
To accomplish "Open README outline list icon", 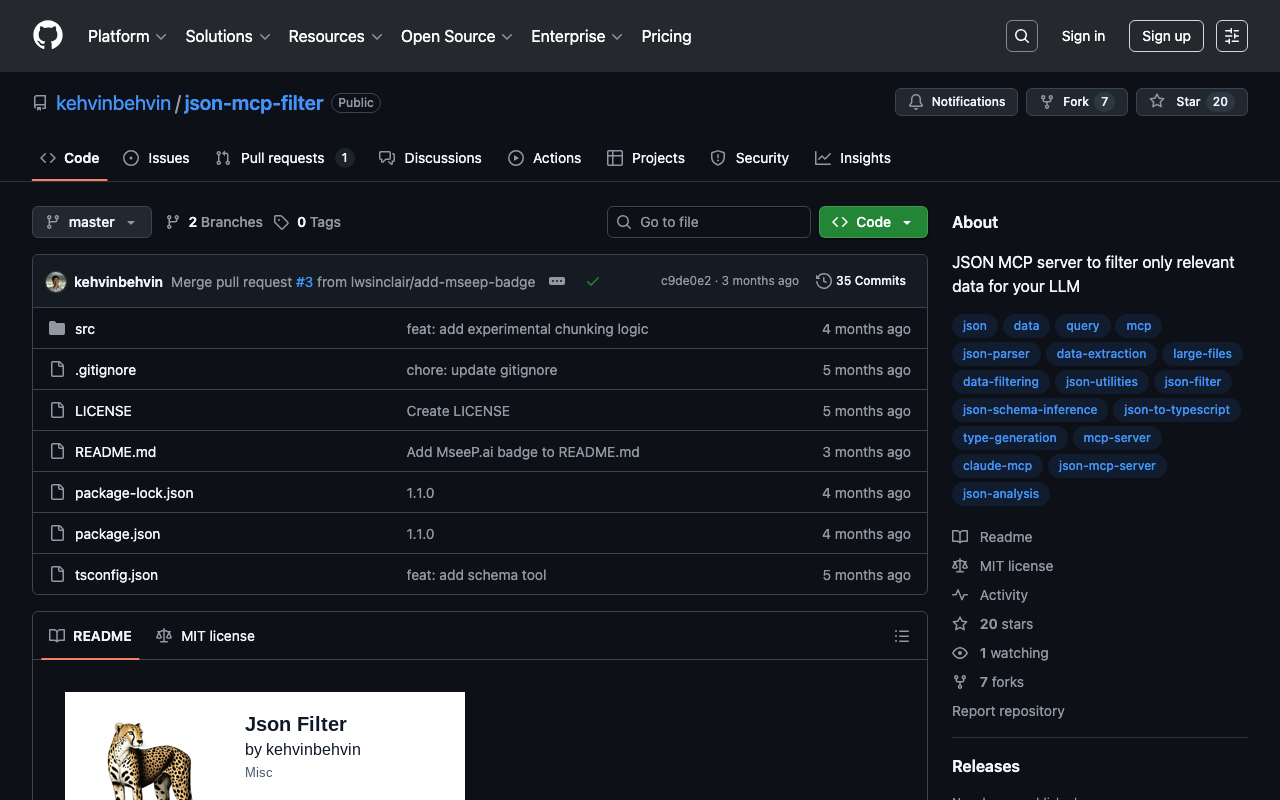I will pos(901,636).
